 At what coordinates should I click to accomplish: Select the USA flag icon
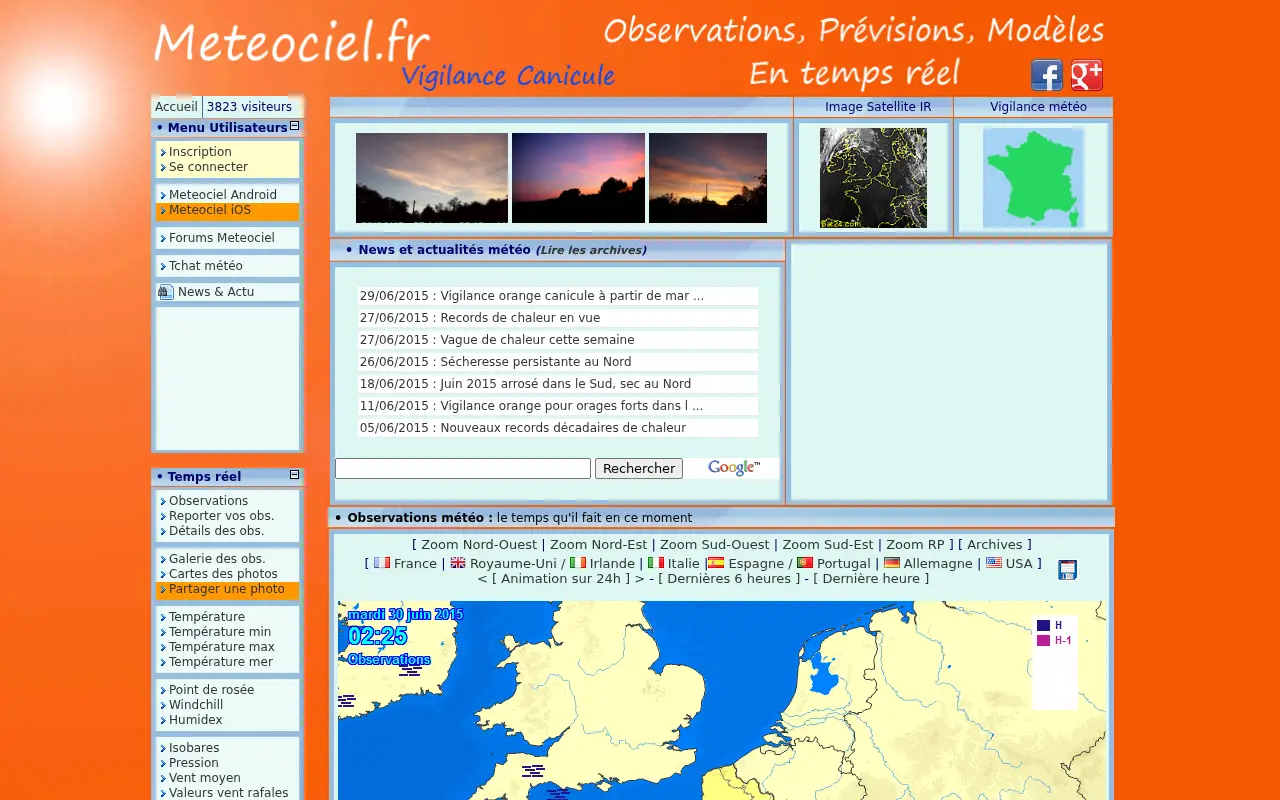pyautogui.click(x=994, y=563)
